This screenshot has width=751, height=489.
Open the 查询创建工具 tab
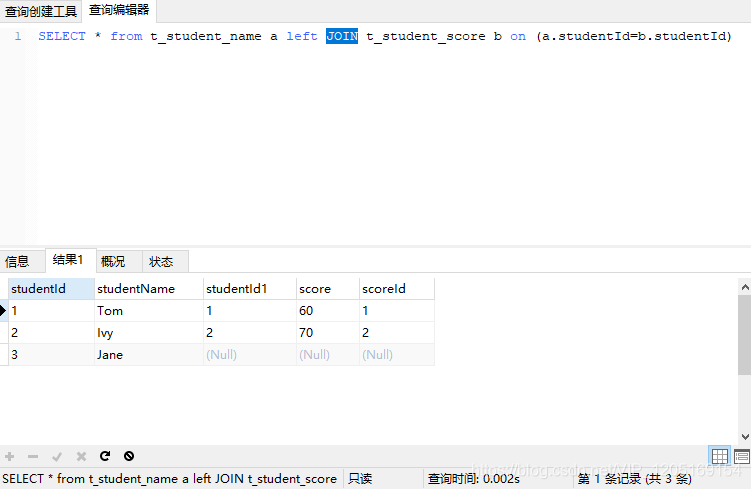click(41, 11)
